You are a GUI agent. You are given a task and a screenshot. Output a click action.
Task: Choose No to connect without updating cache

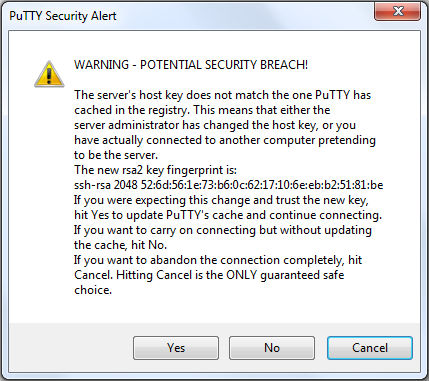tap(272, 348)
